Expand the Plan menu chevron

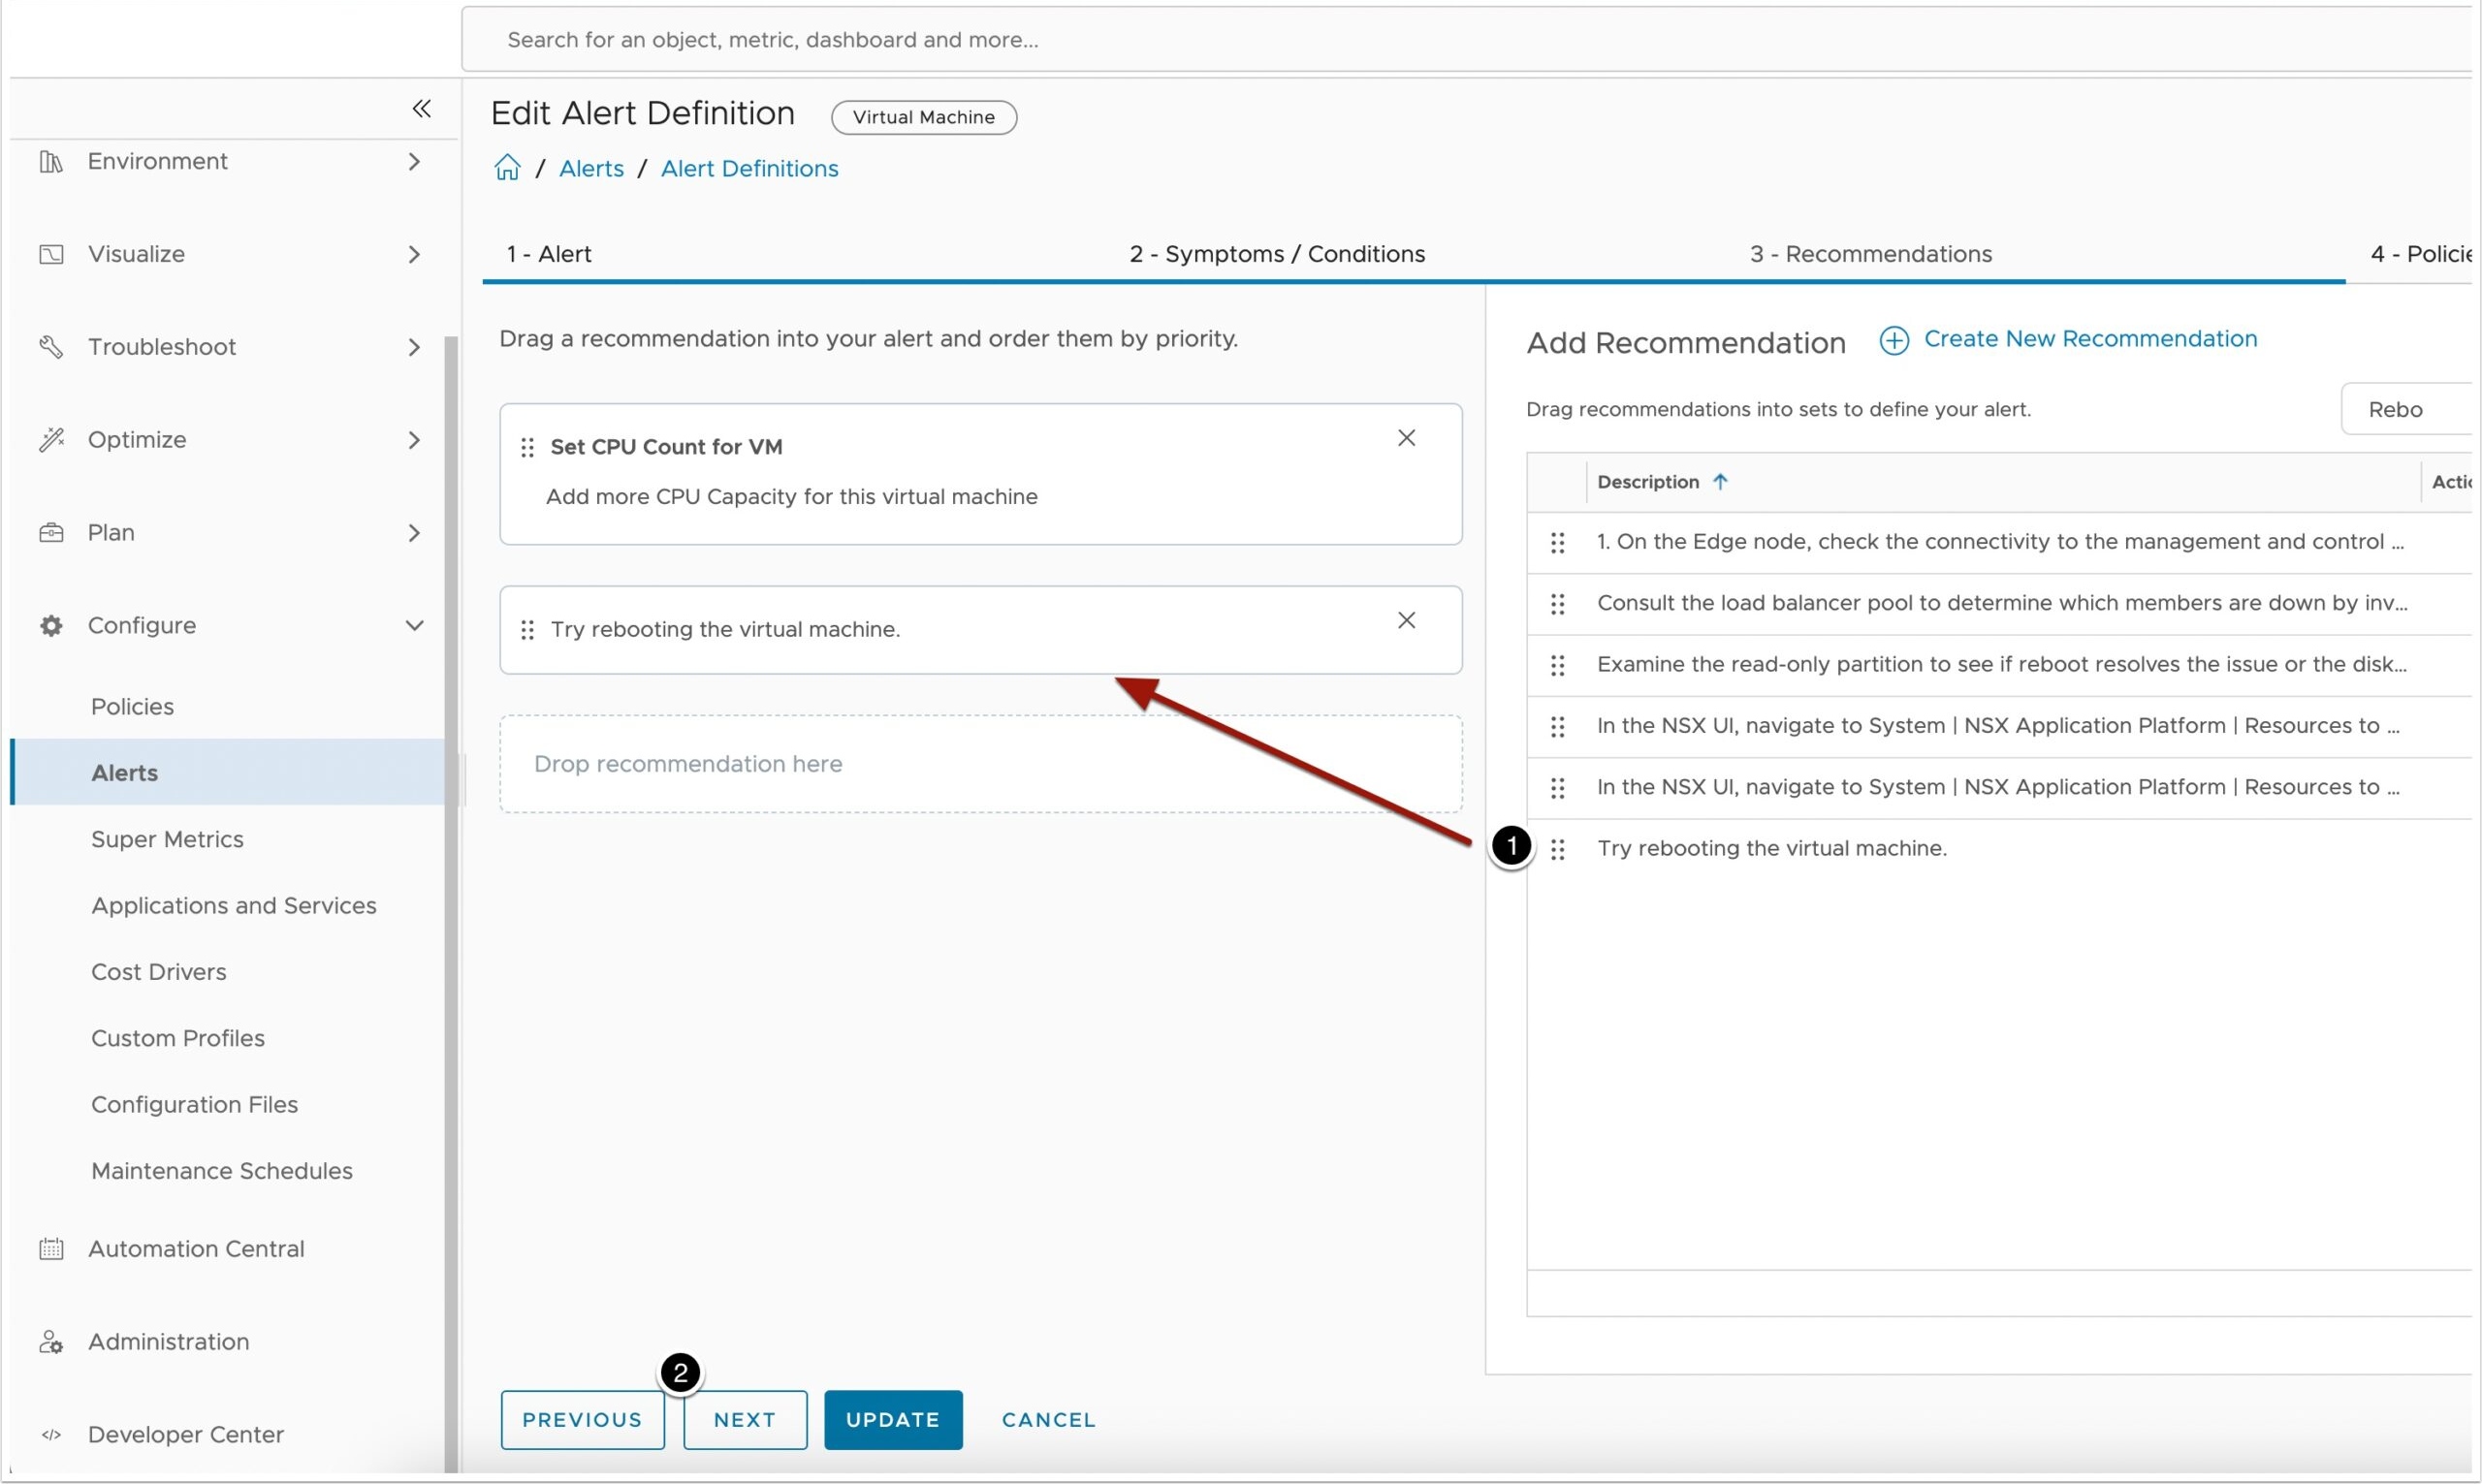point(414,533)
